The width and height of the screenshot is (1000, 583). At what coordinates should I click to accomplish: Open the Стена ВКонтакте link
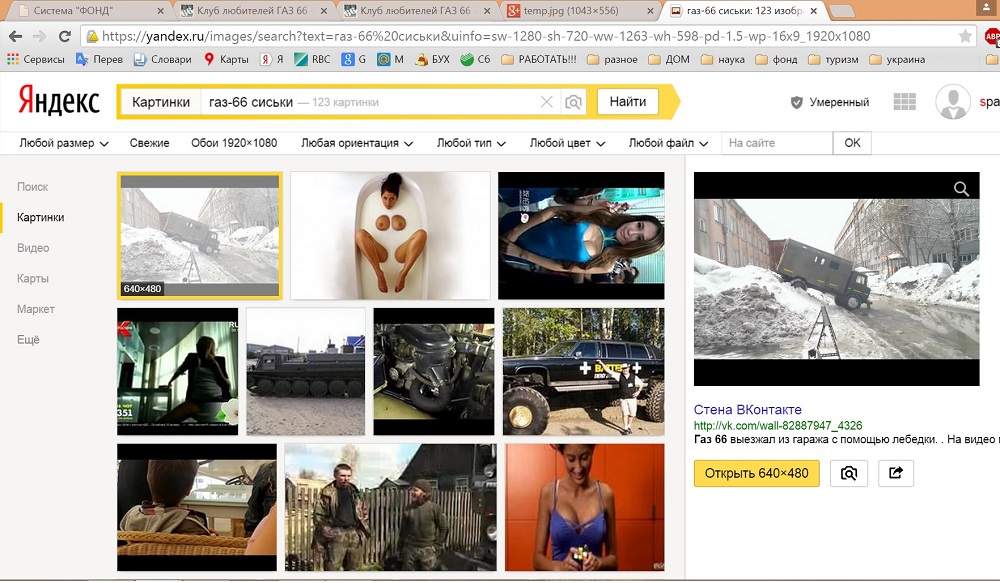[x=747, y=410]
